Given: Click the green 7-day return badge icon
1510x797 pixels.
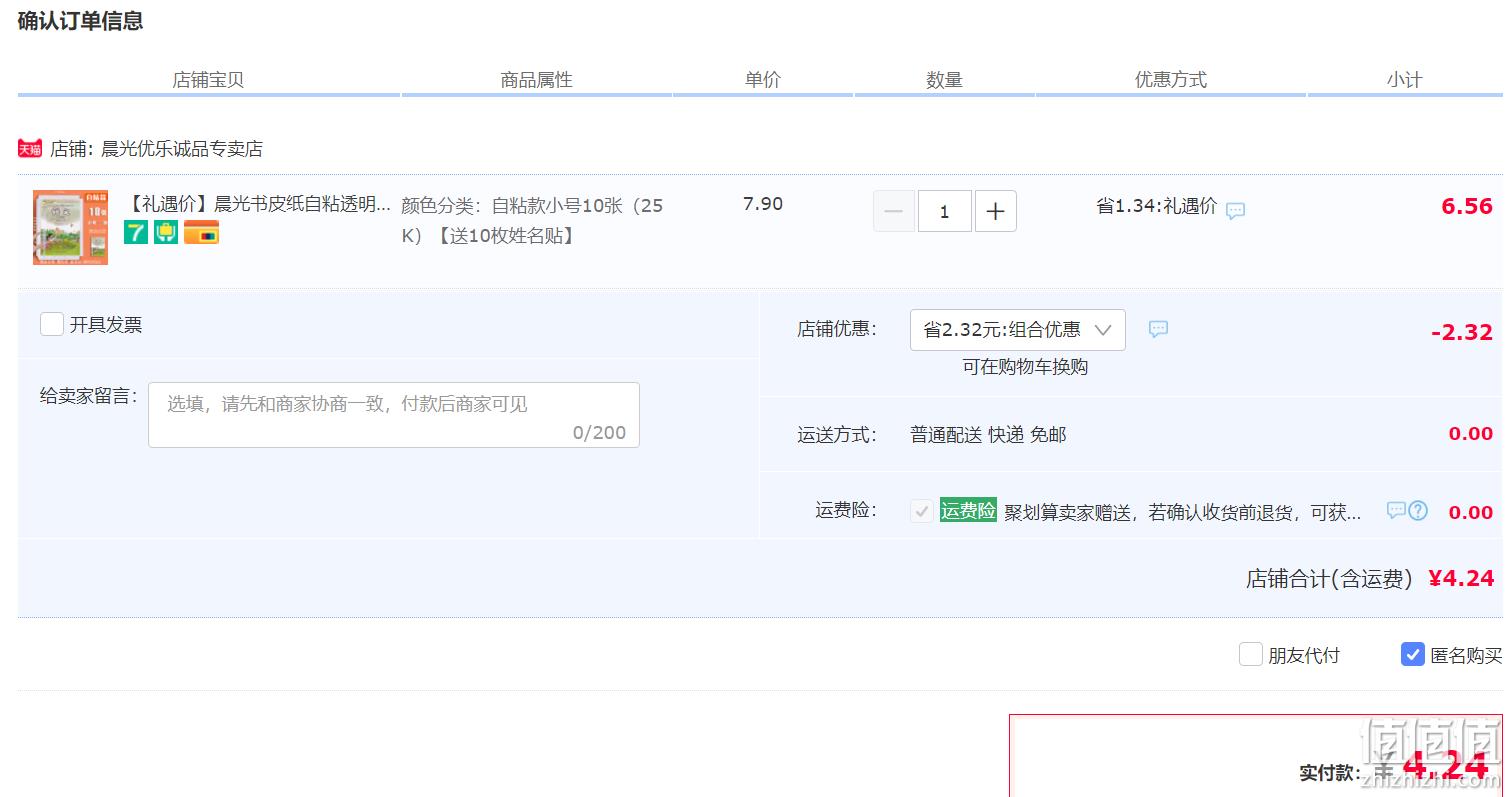Looking at the screenshot, I should click(136, 232).
